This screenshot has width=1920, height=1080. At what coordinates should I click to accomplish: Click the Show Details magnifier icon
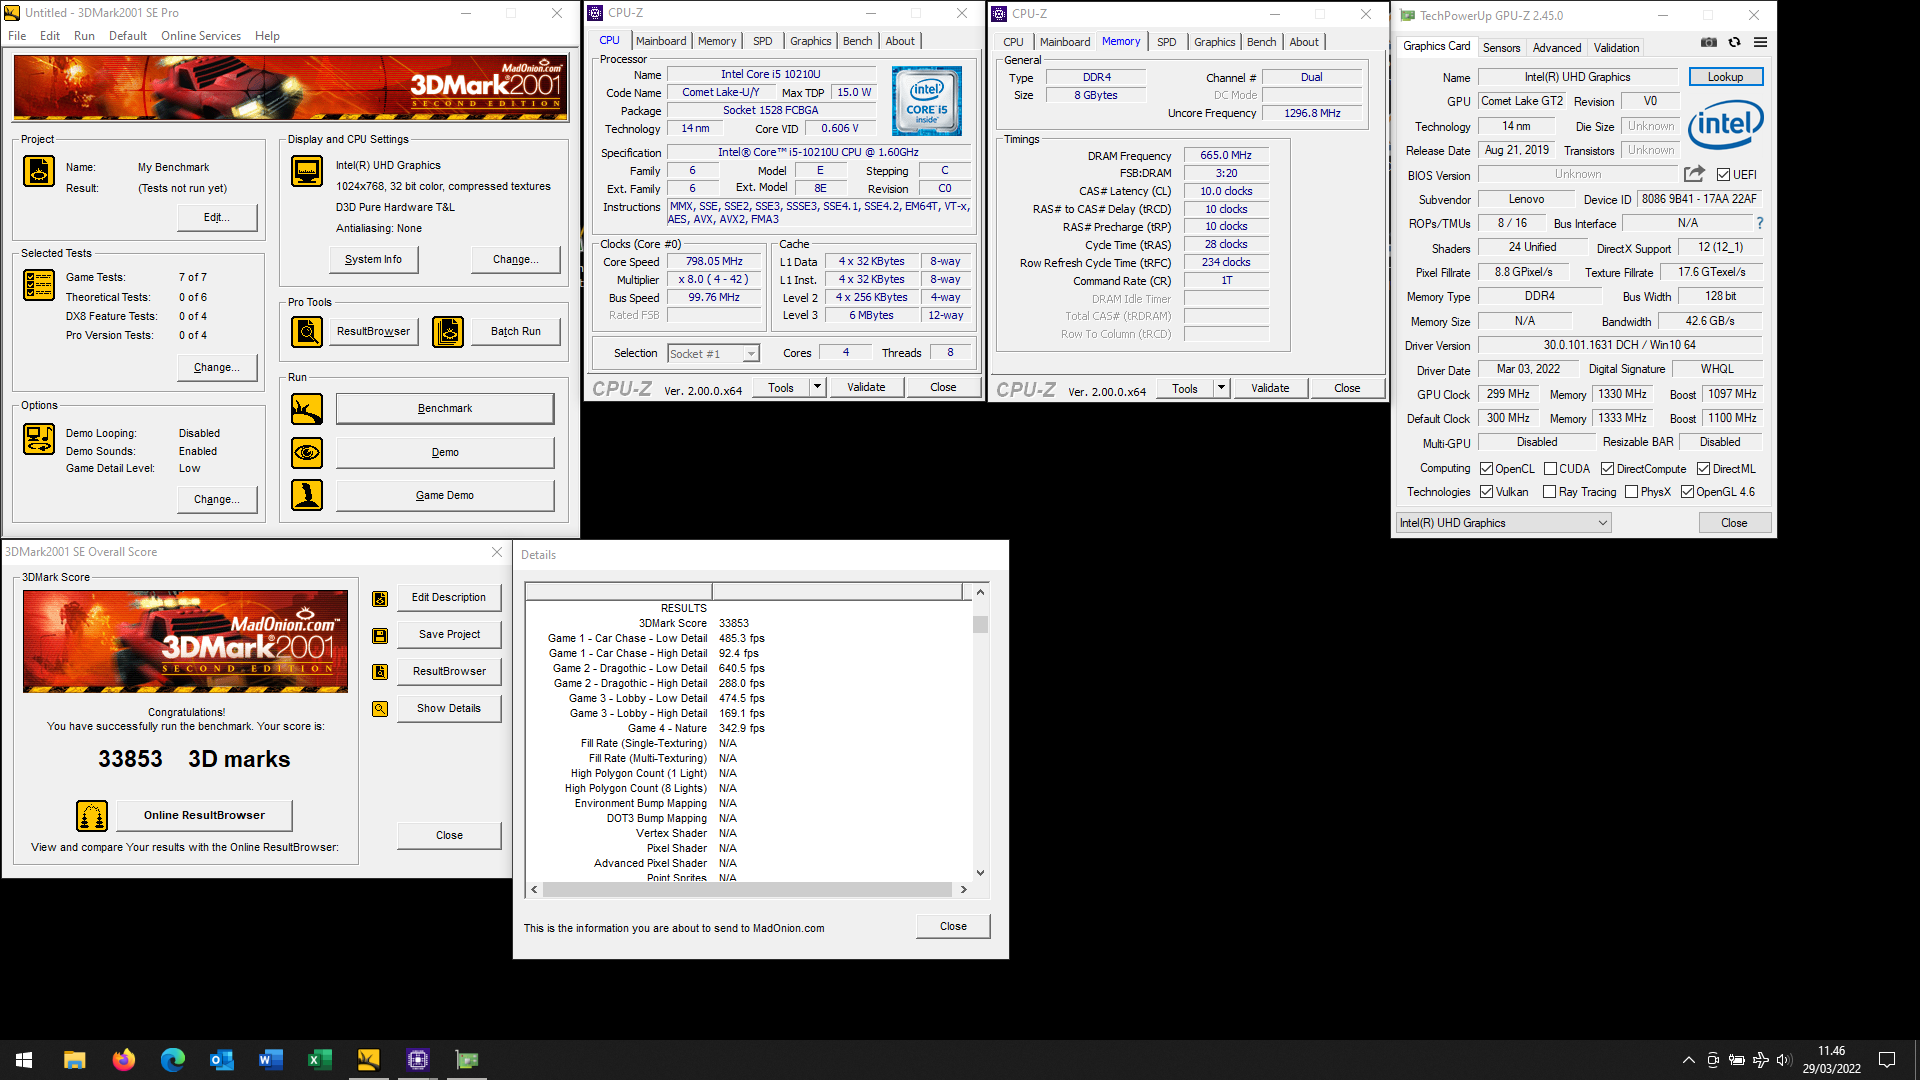tap(380, 709)
